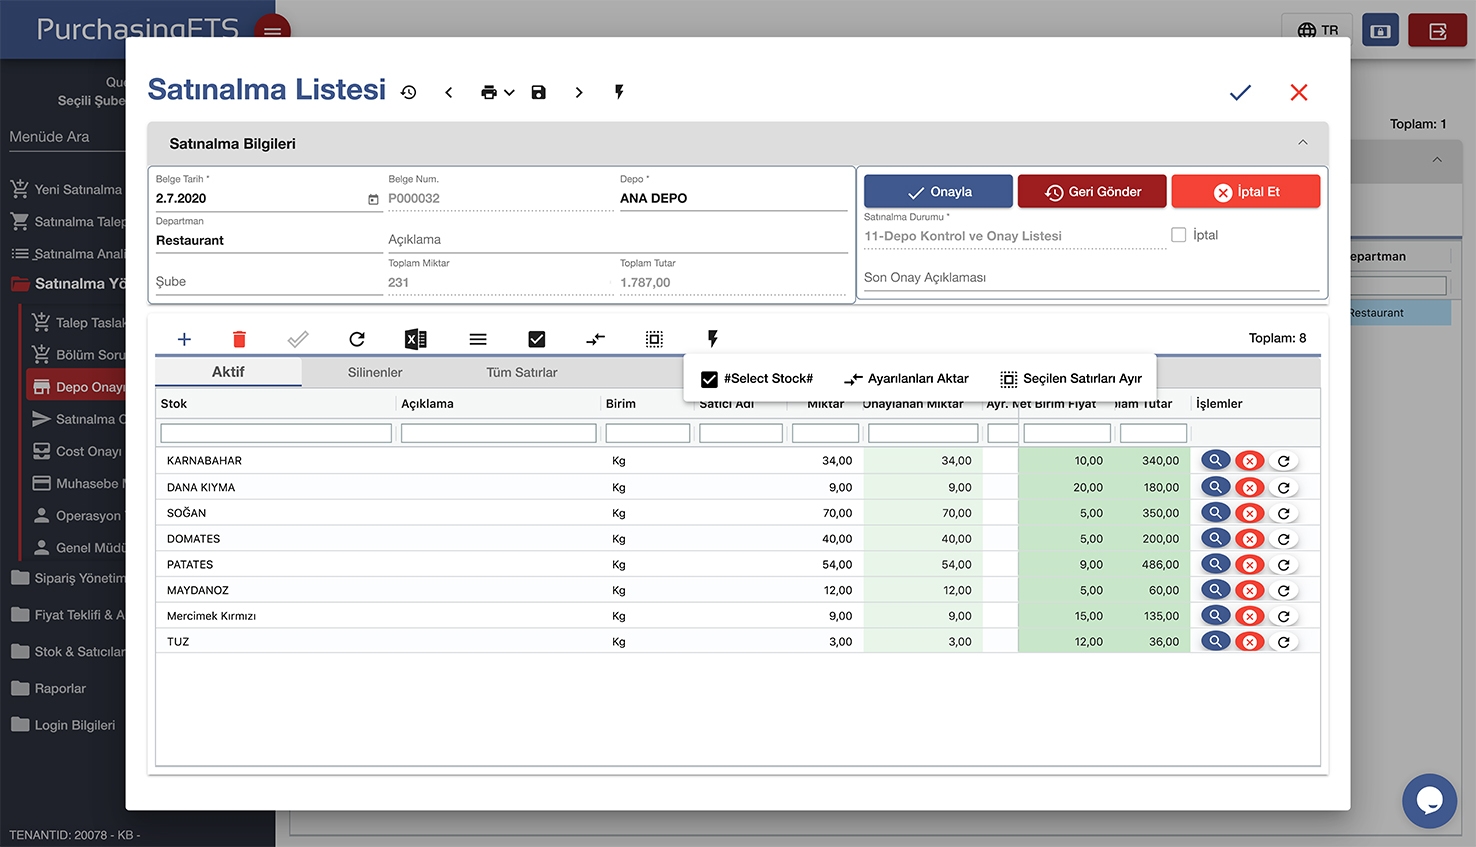The width and height of the screenshot is (1476, 847).
Task: Open the history clock icon beside title
Action: (409, 92)
